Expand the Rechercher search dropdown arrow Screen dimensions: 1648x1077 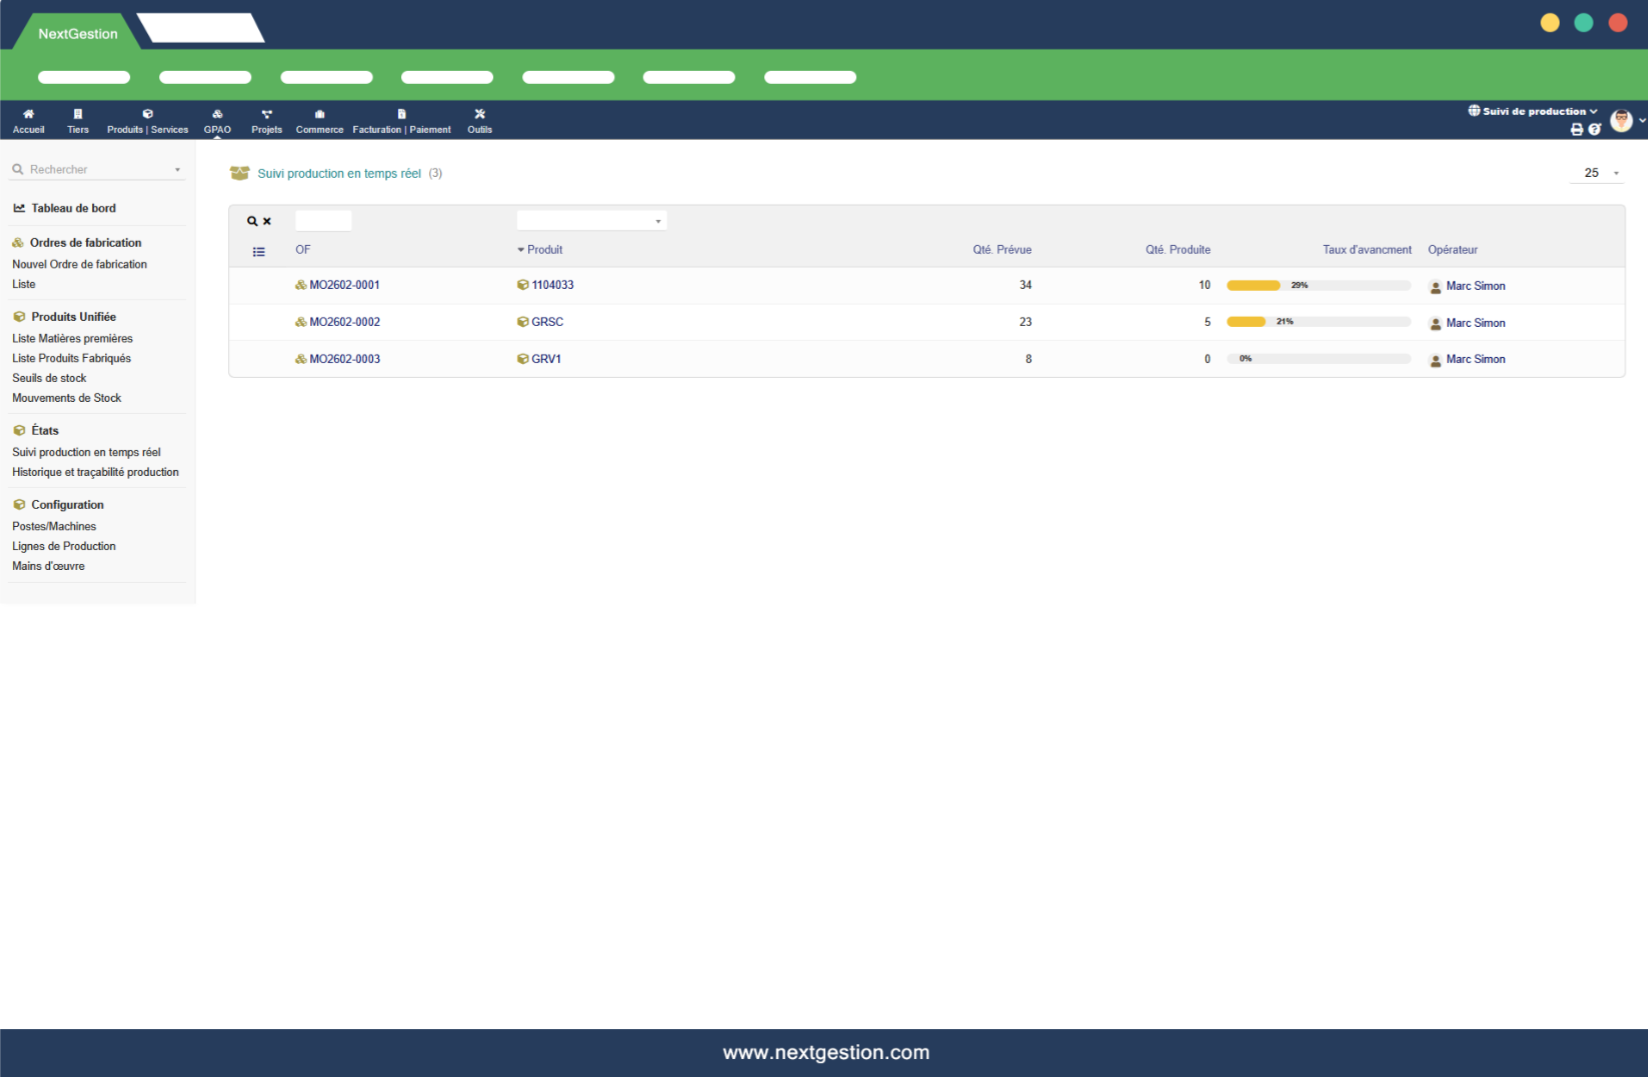pos(178,170)
